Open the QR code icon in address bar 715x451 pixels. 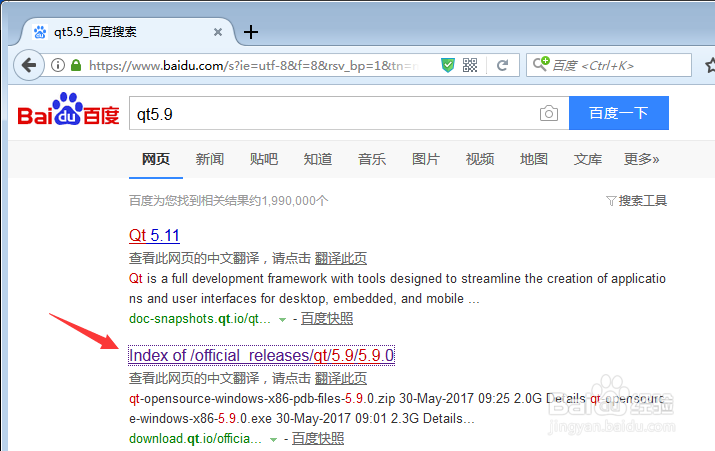click(470, 65)
